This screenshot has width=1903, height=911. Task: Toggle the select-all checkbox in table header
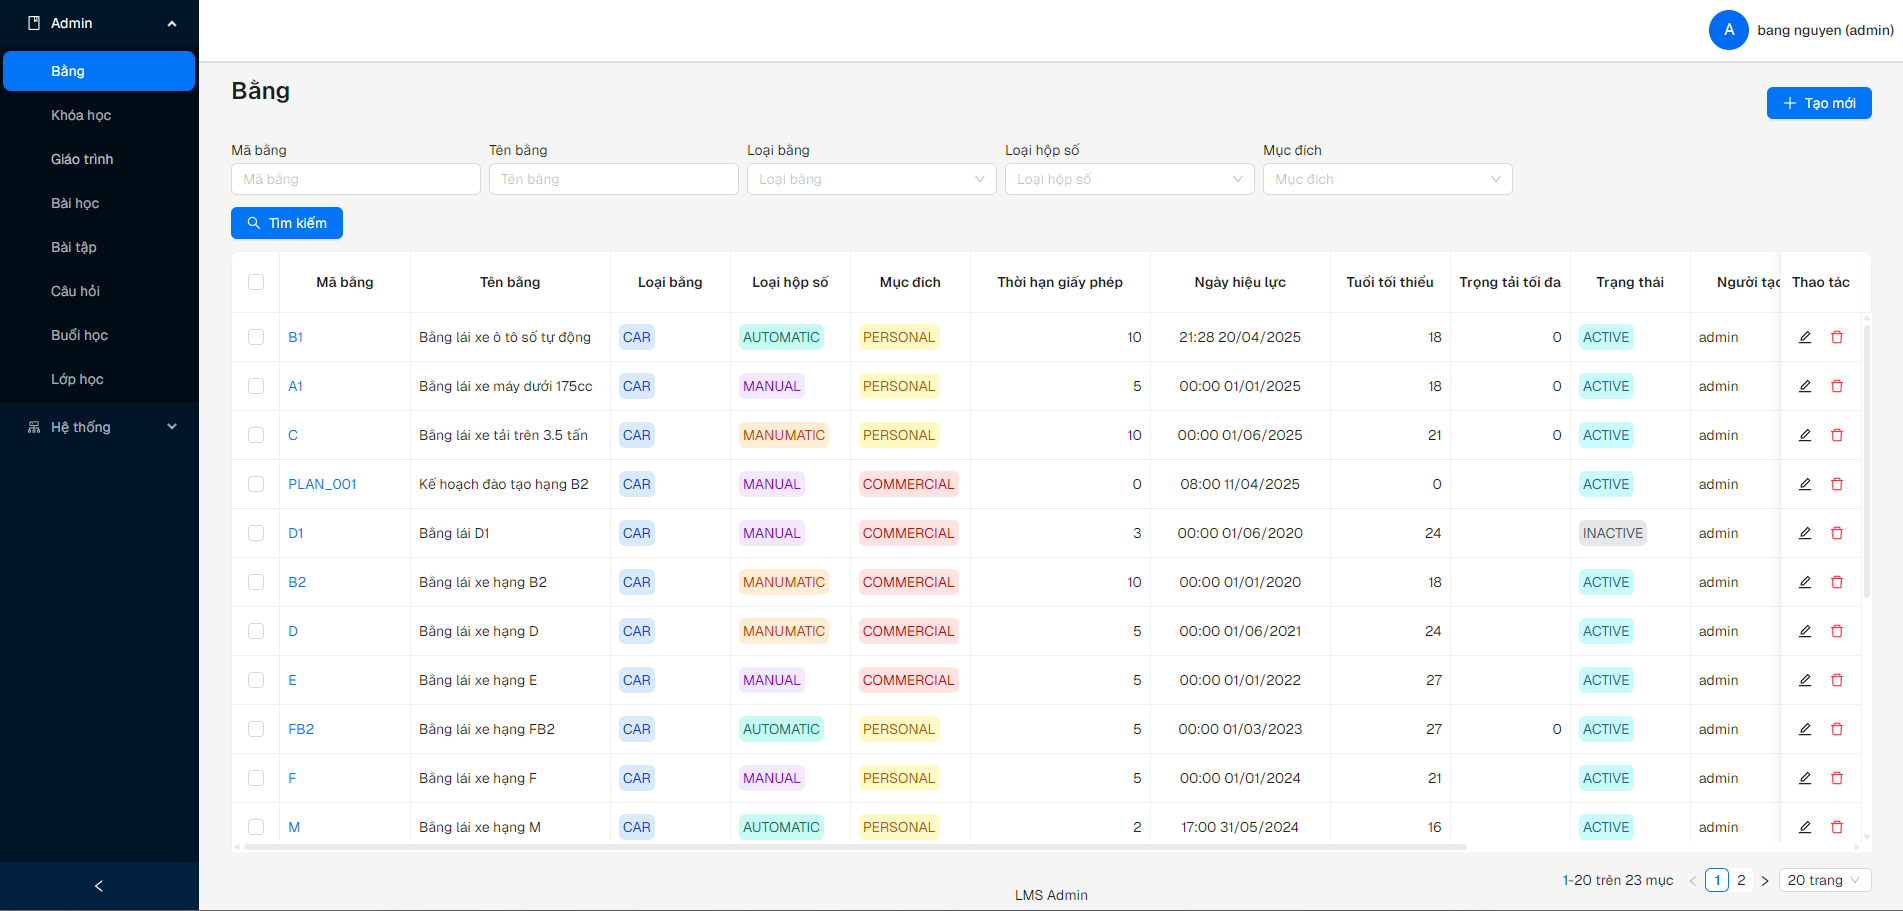tap(256, 282)
